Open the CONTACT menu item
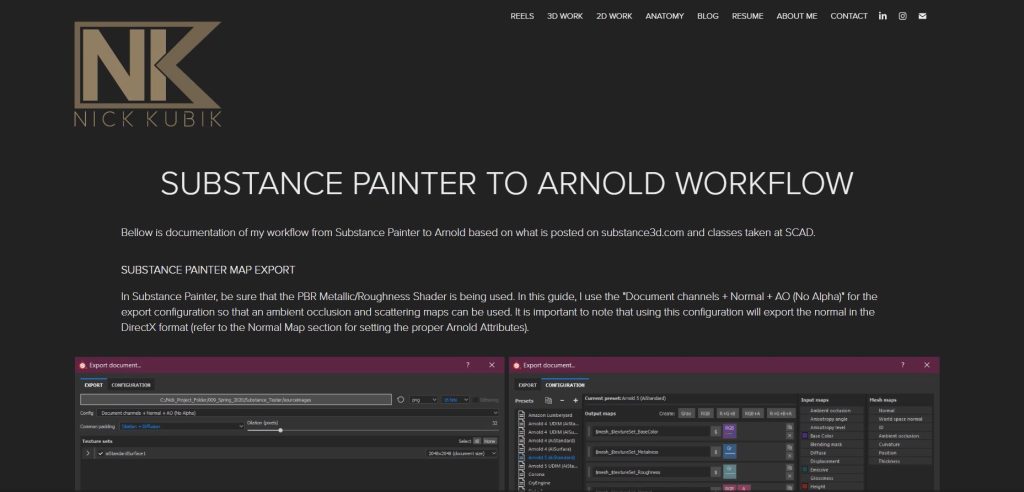 pyautogui.click(x=849, y=16)
